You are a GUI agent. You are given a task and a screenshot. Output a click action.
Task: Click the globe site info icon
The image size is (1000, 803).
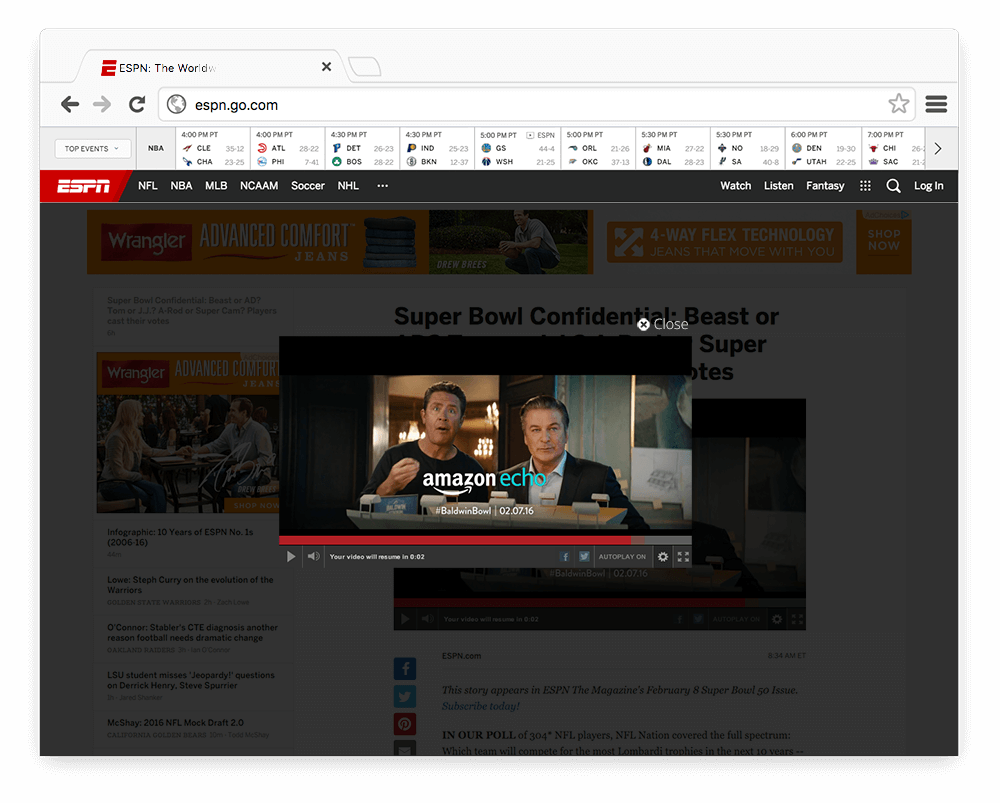coord(176,104)
